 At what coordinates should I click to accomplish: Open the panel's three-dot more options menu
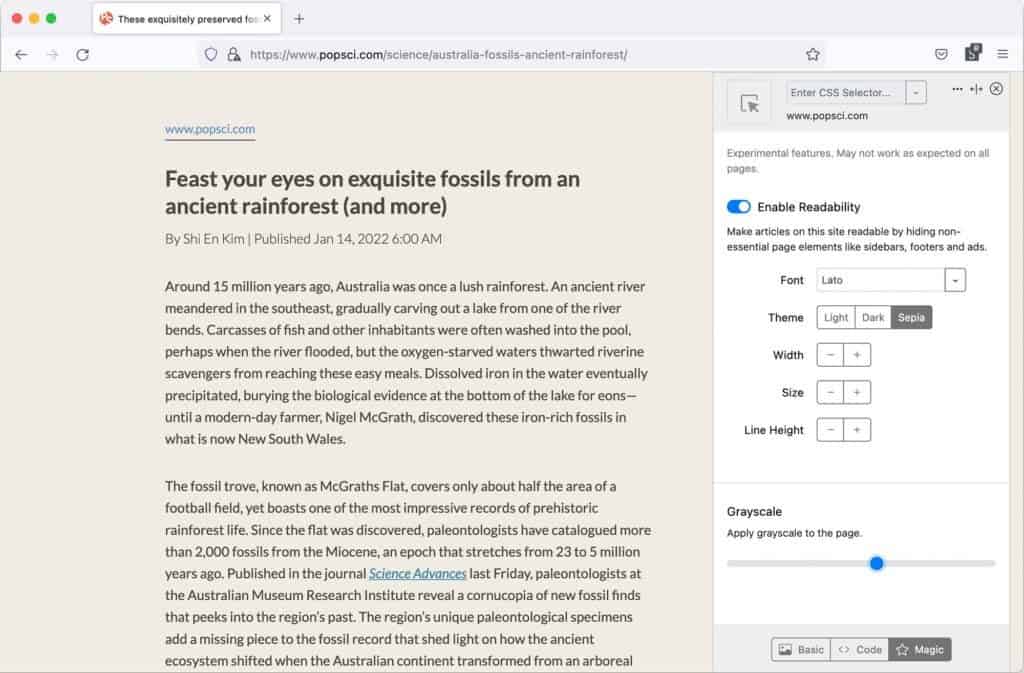coord(957,89)
